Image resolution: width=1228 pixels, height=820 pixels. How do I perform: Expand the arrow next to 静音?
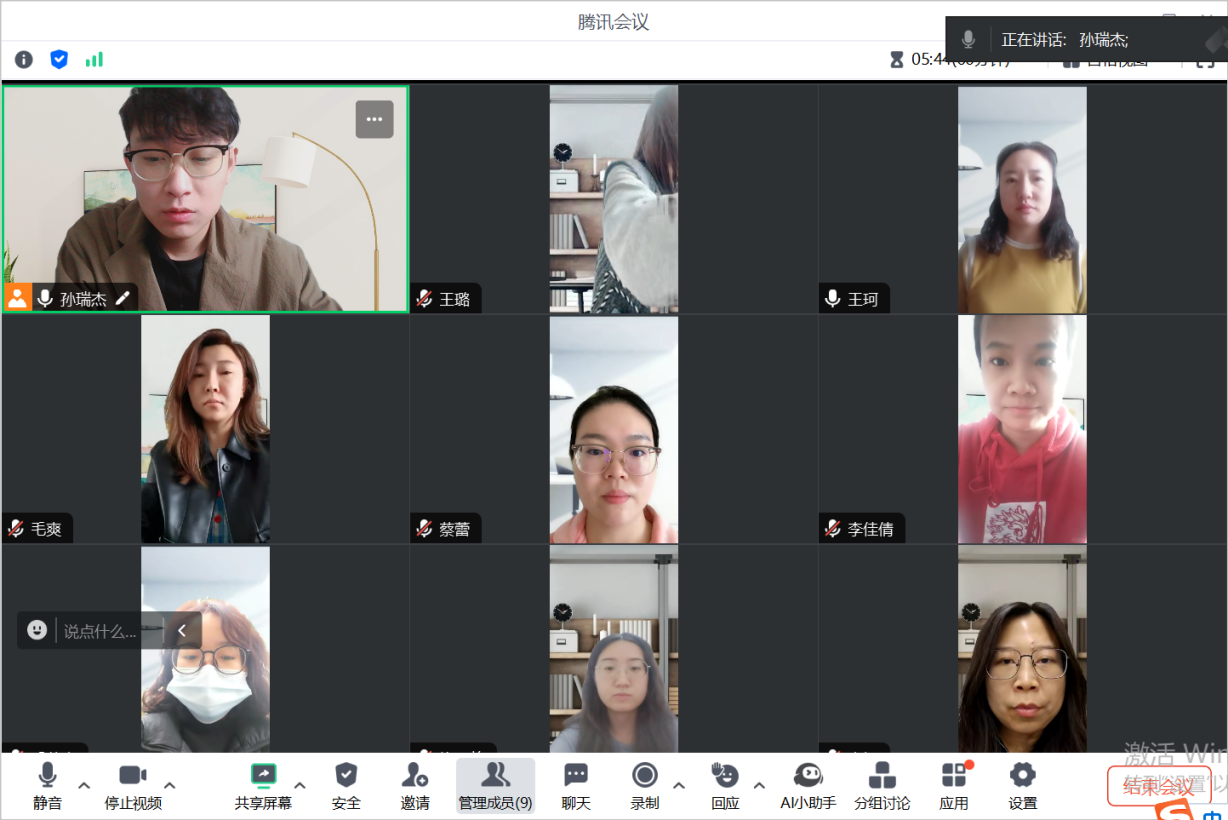(x=84, y=785)
